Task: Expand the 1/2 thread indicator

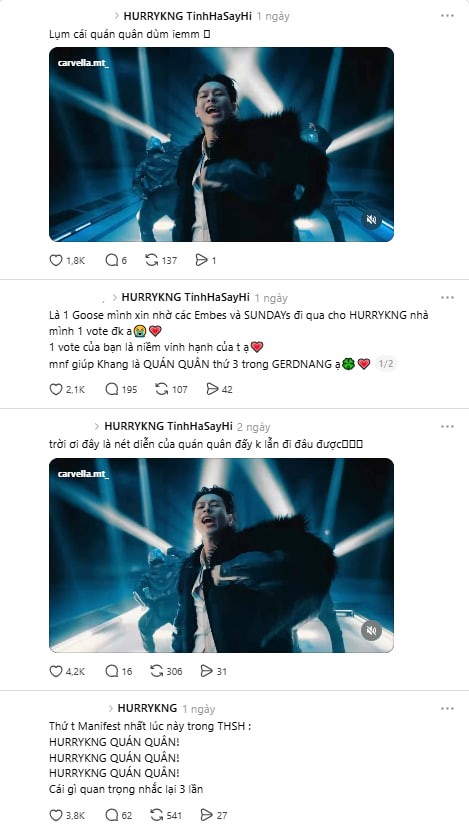Action: pyautogui.click(x=386, y=364)
